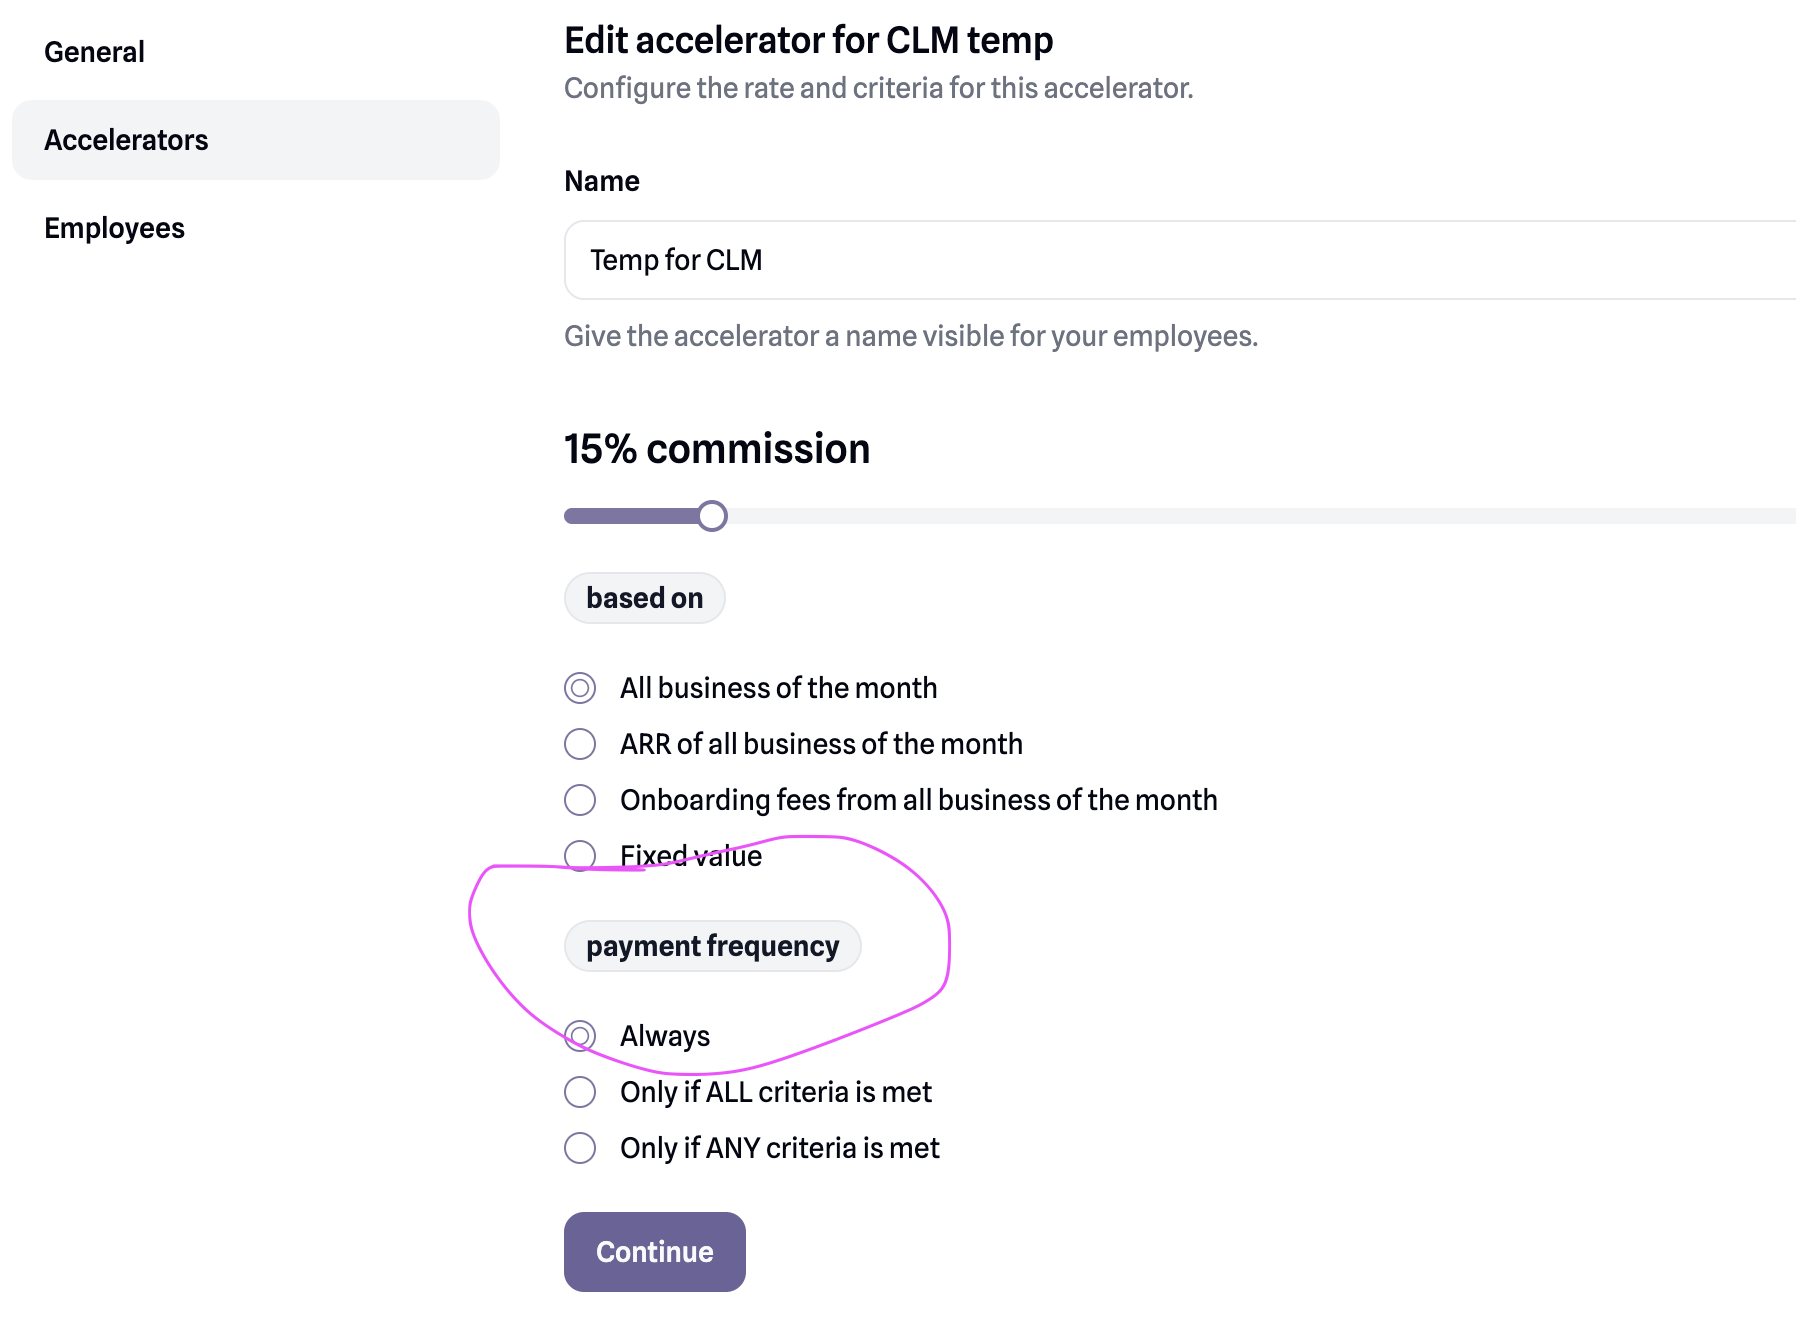Choose "Only if ALL criteria is met"
The width and height of the screenshot is (1796, 1320).
point(580,1092)
